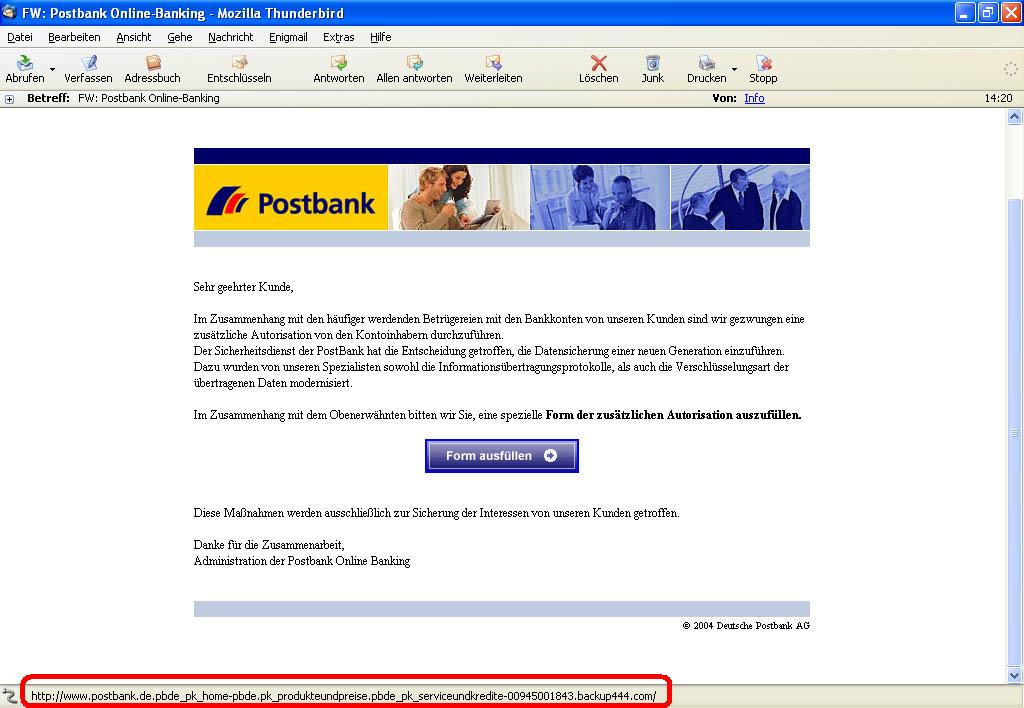
Task: Click the Weiterleiten forward icon
Action: click(x=494, y=63)
